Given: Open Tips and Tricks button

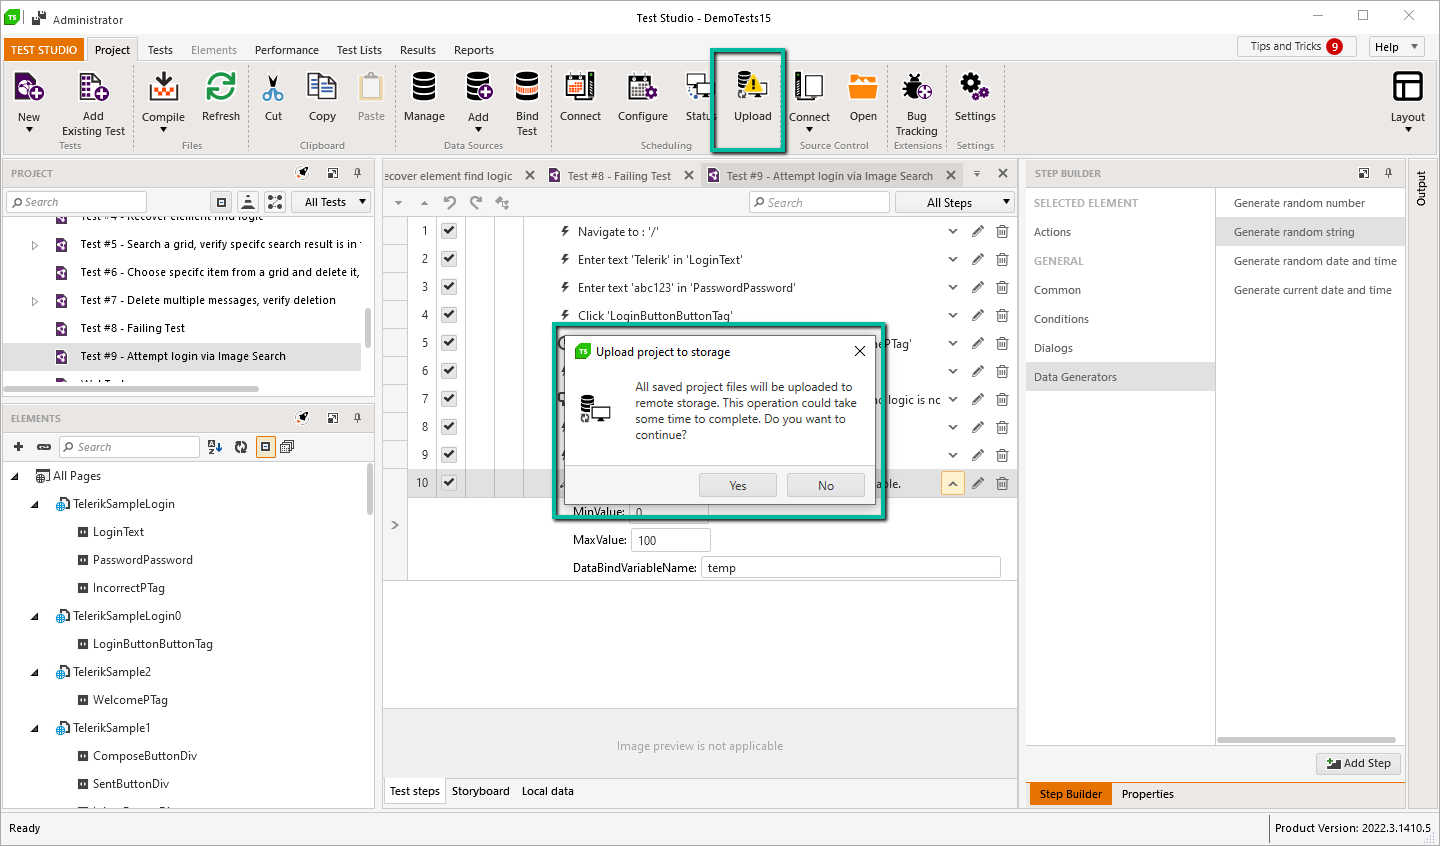Looking at the screenshot, I should pos(1296,46).
